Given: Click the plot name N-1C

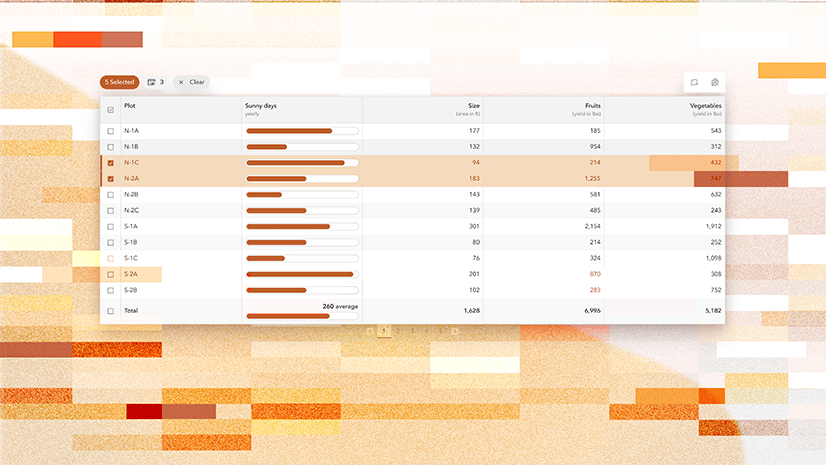Looking at the screenshot, I should point(132,163).
